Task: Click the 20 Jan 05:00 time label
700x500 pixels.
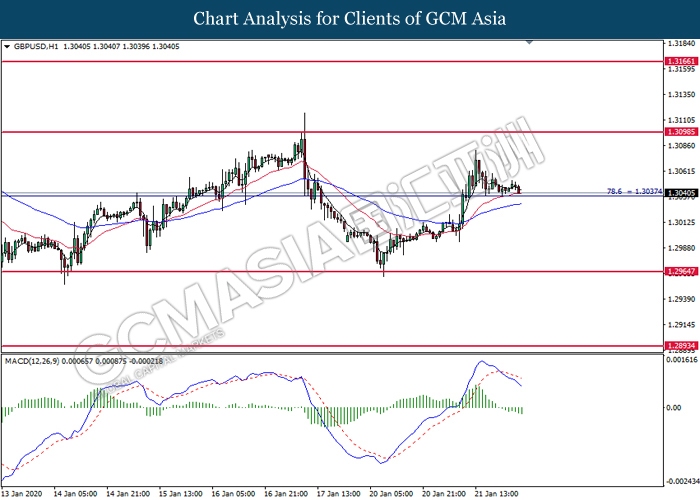Action: (x=392, y=493)
